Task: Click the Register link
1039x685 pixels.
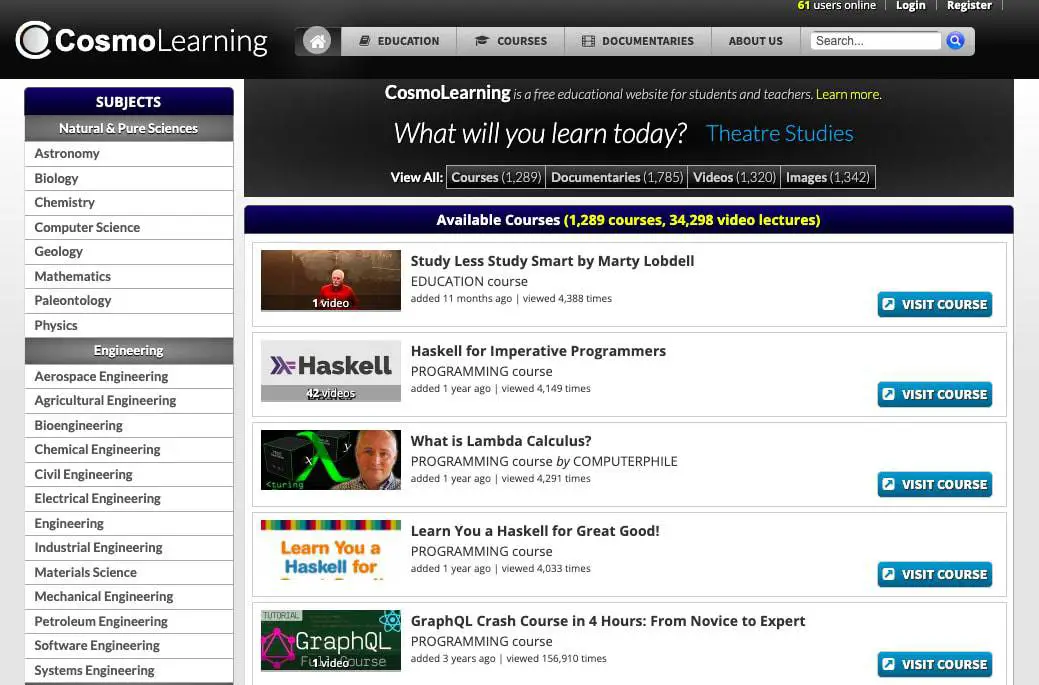Action: [x=969, y=6]
